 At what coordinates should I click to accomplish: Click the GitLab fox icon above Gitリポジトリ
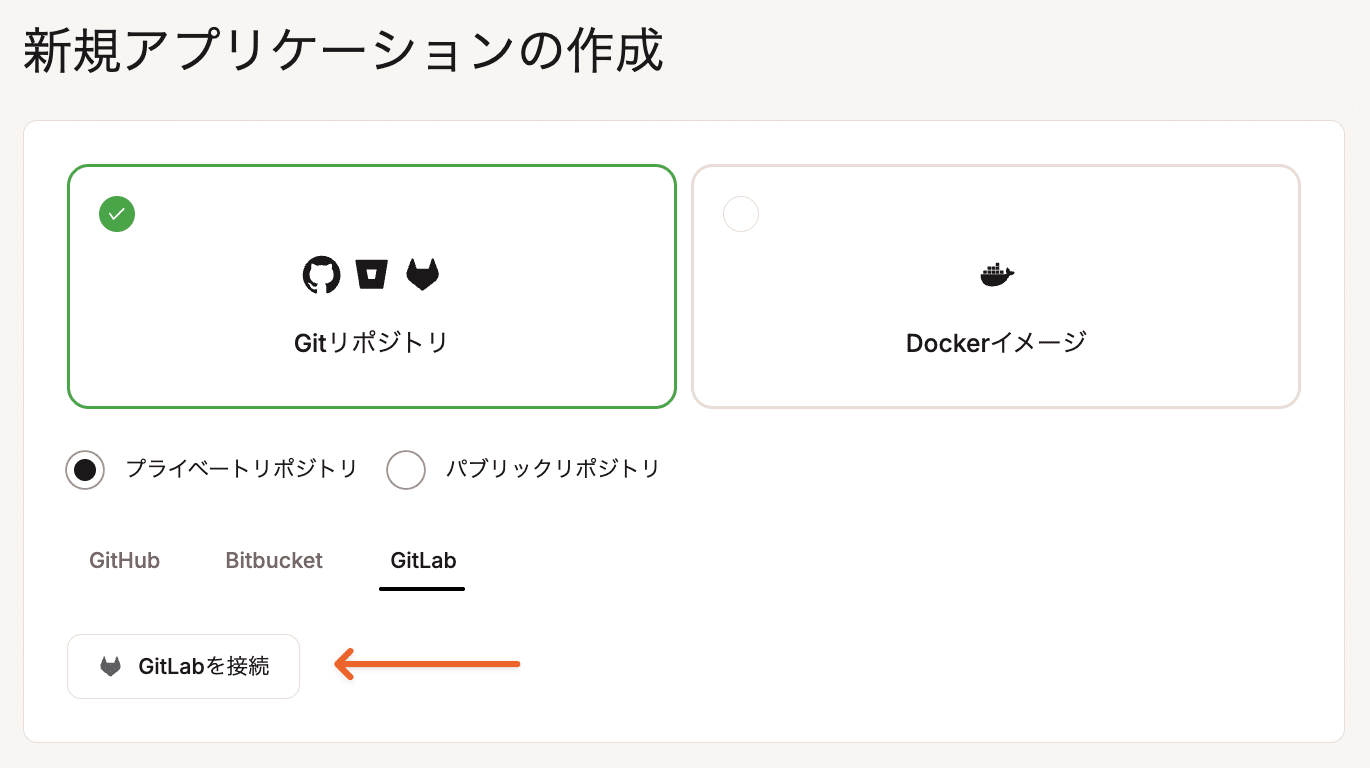[422, 274]
